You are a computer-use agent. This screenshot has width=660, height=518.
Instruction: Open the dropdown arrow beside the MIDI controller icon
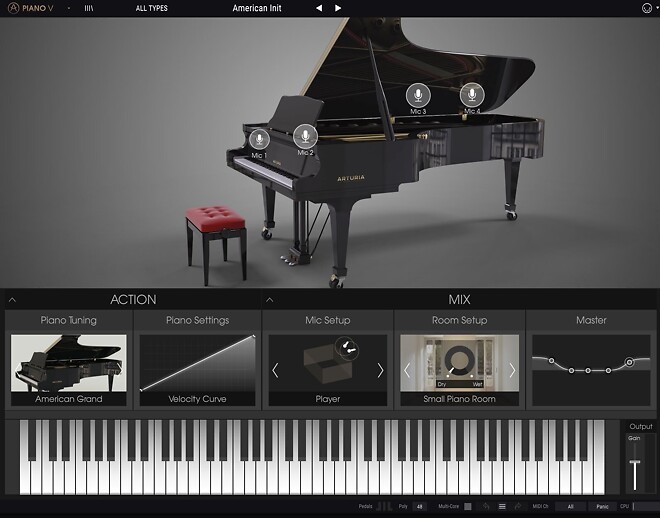[657, 8]
